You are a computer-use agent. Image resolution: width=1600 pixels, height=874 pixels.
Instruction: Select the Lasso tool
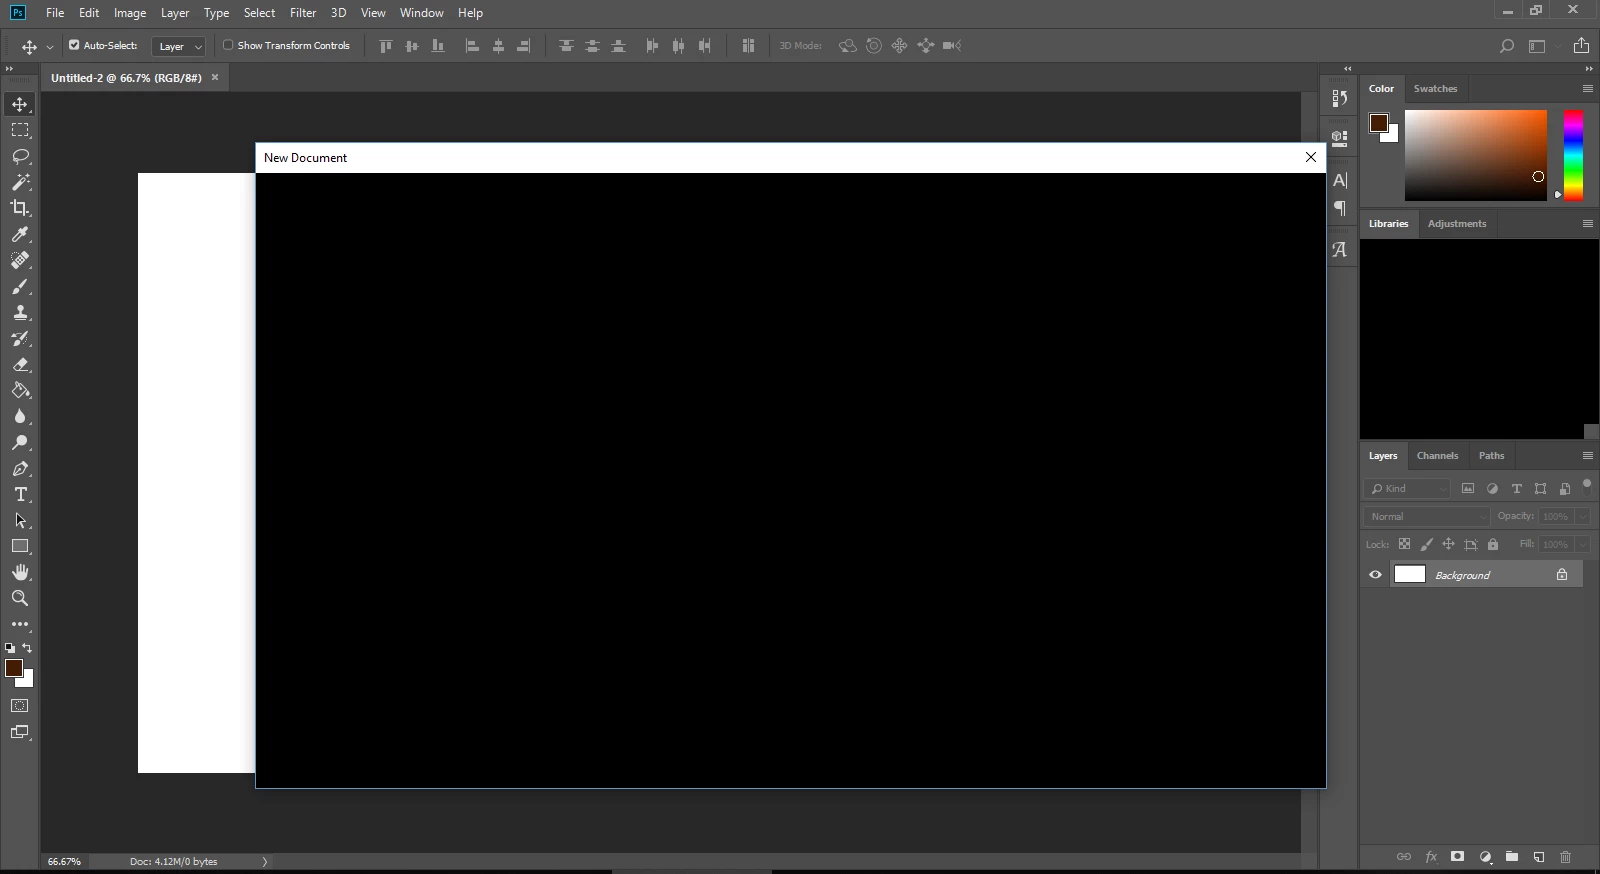click(x=20, y=156)
